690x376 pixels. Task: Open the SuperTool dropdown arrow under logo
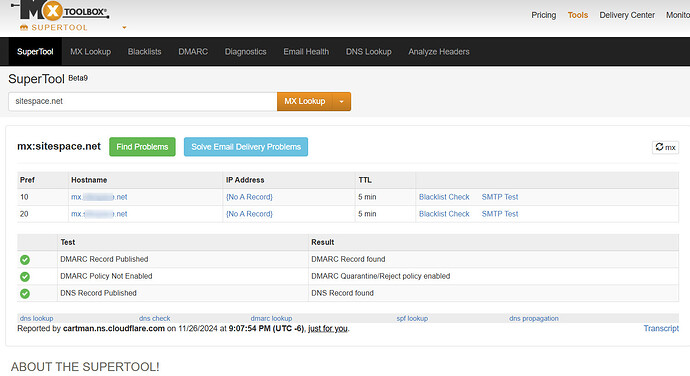(x=125, y=27)
